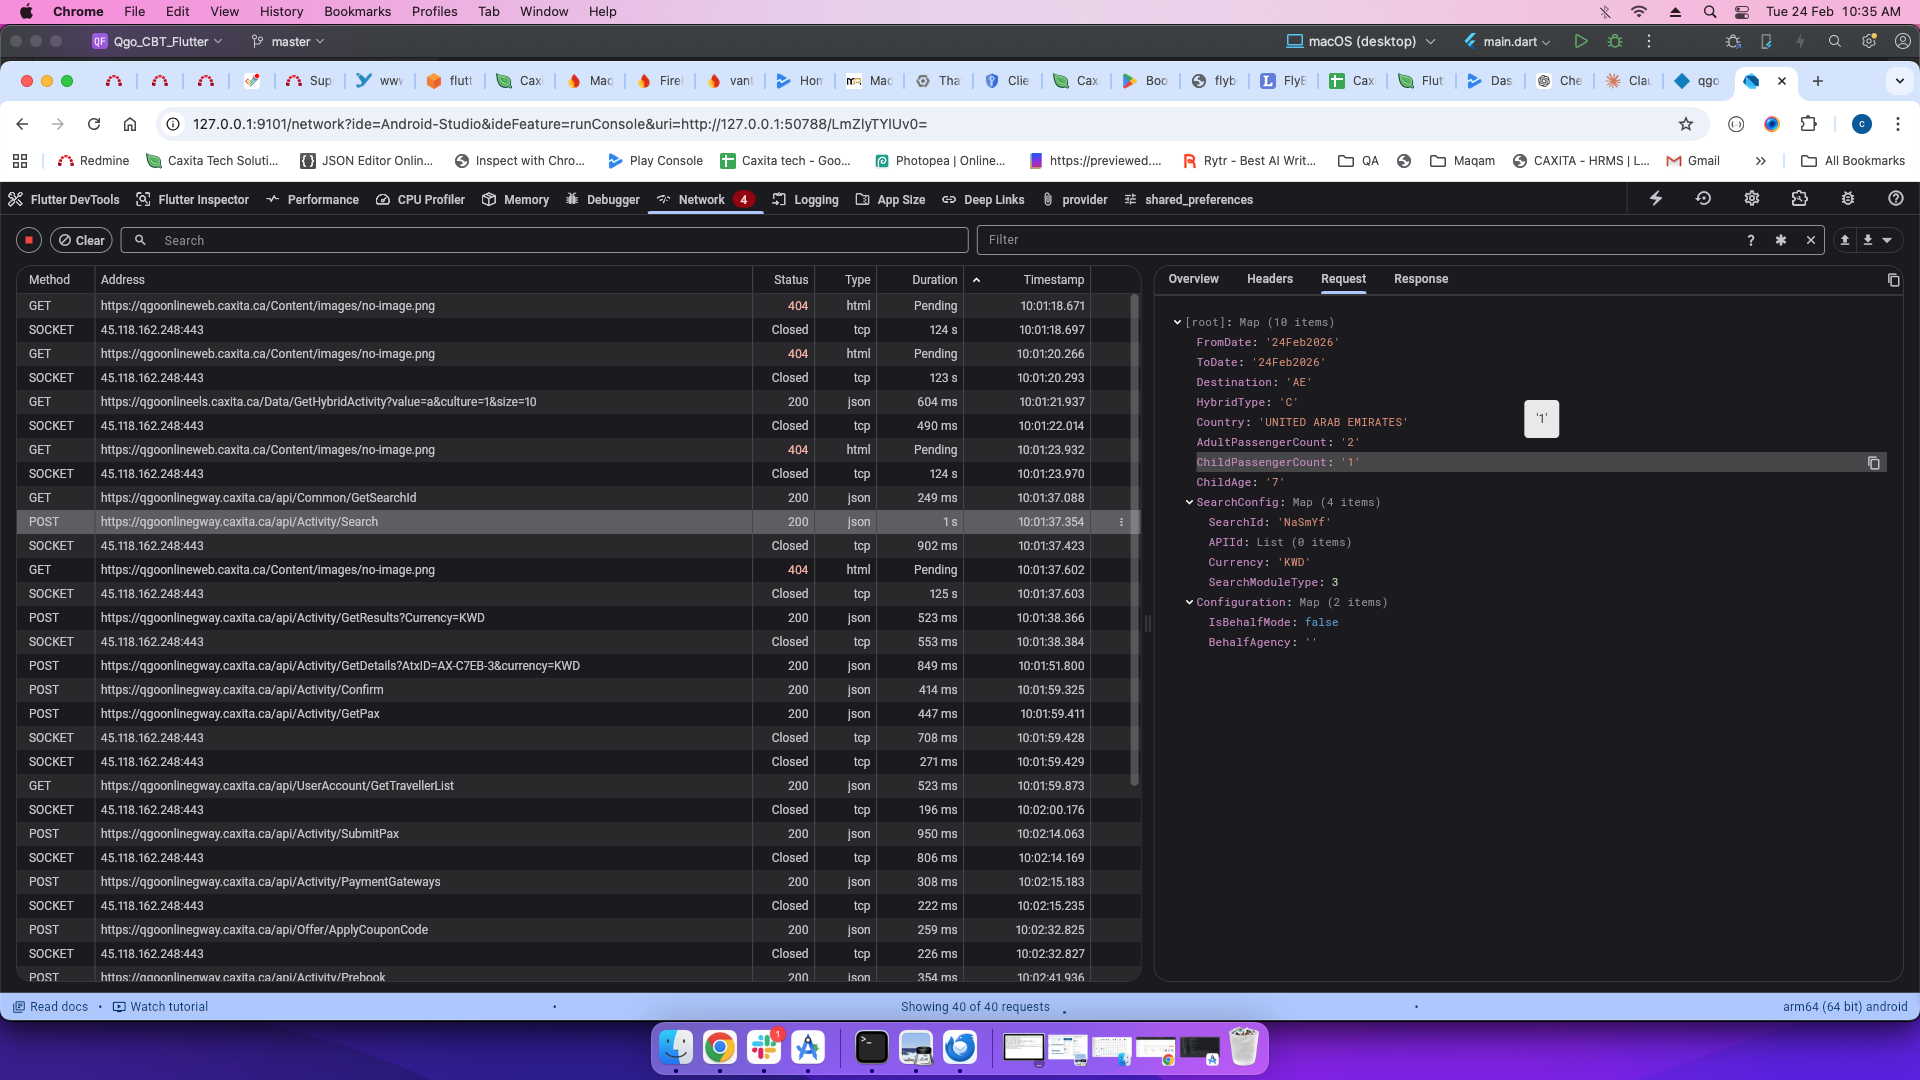This screenshot has width=1920, height=1080.
Task: Click the DevTools hot reload lightning icon
Action: pos(1656,199)
